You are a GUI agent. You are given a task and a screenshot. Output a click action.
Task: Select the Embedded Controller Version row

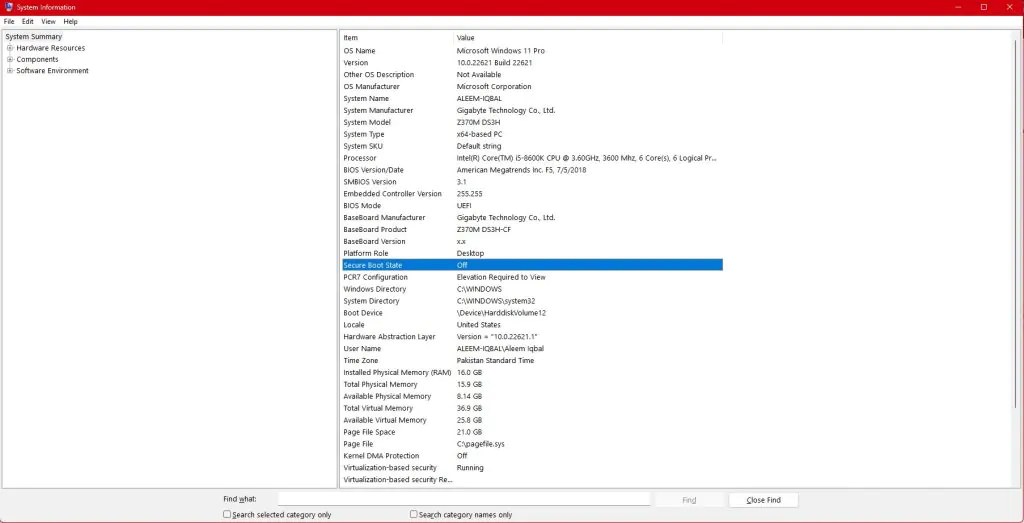[532, 194]
